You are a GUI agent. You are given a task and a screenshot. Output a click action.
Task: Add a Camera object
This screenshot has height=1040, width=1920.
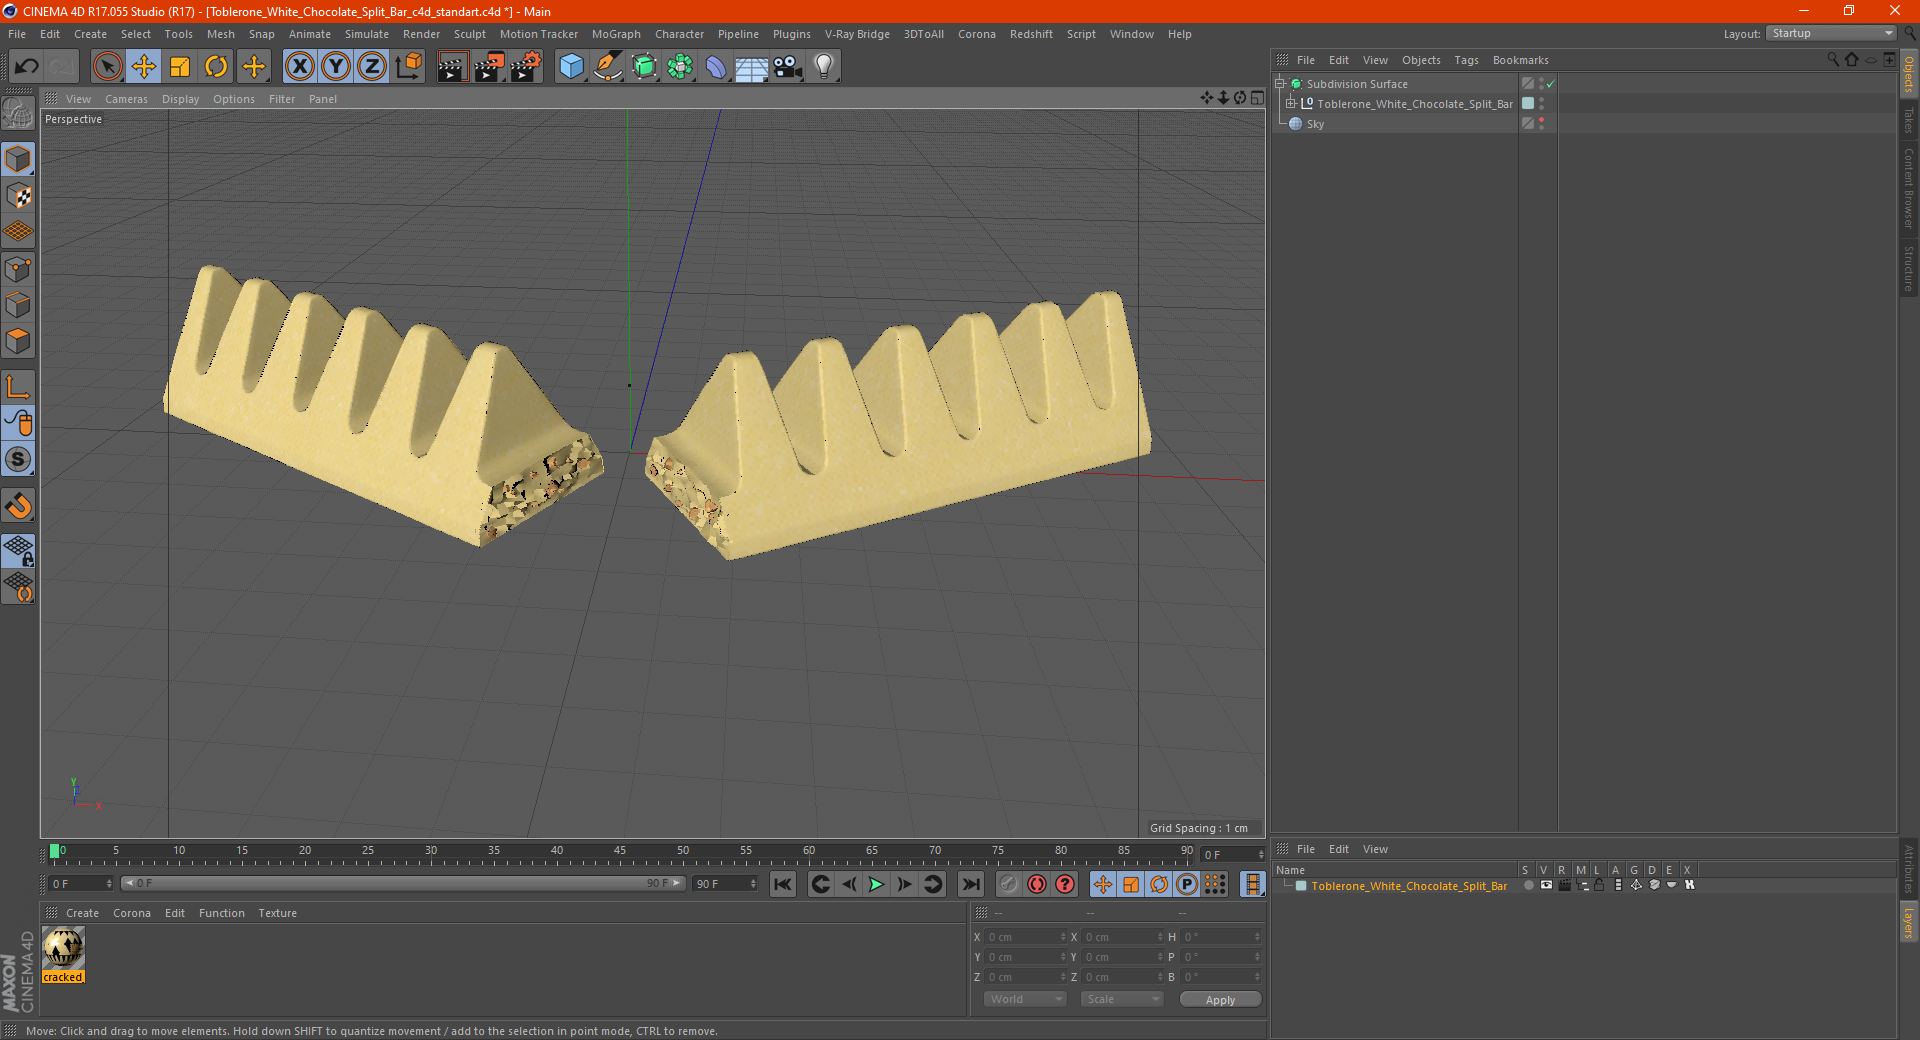click(788, 67)
